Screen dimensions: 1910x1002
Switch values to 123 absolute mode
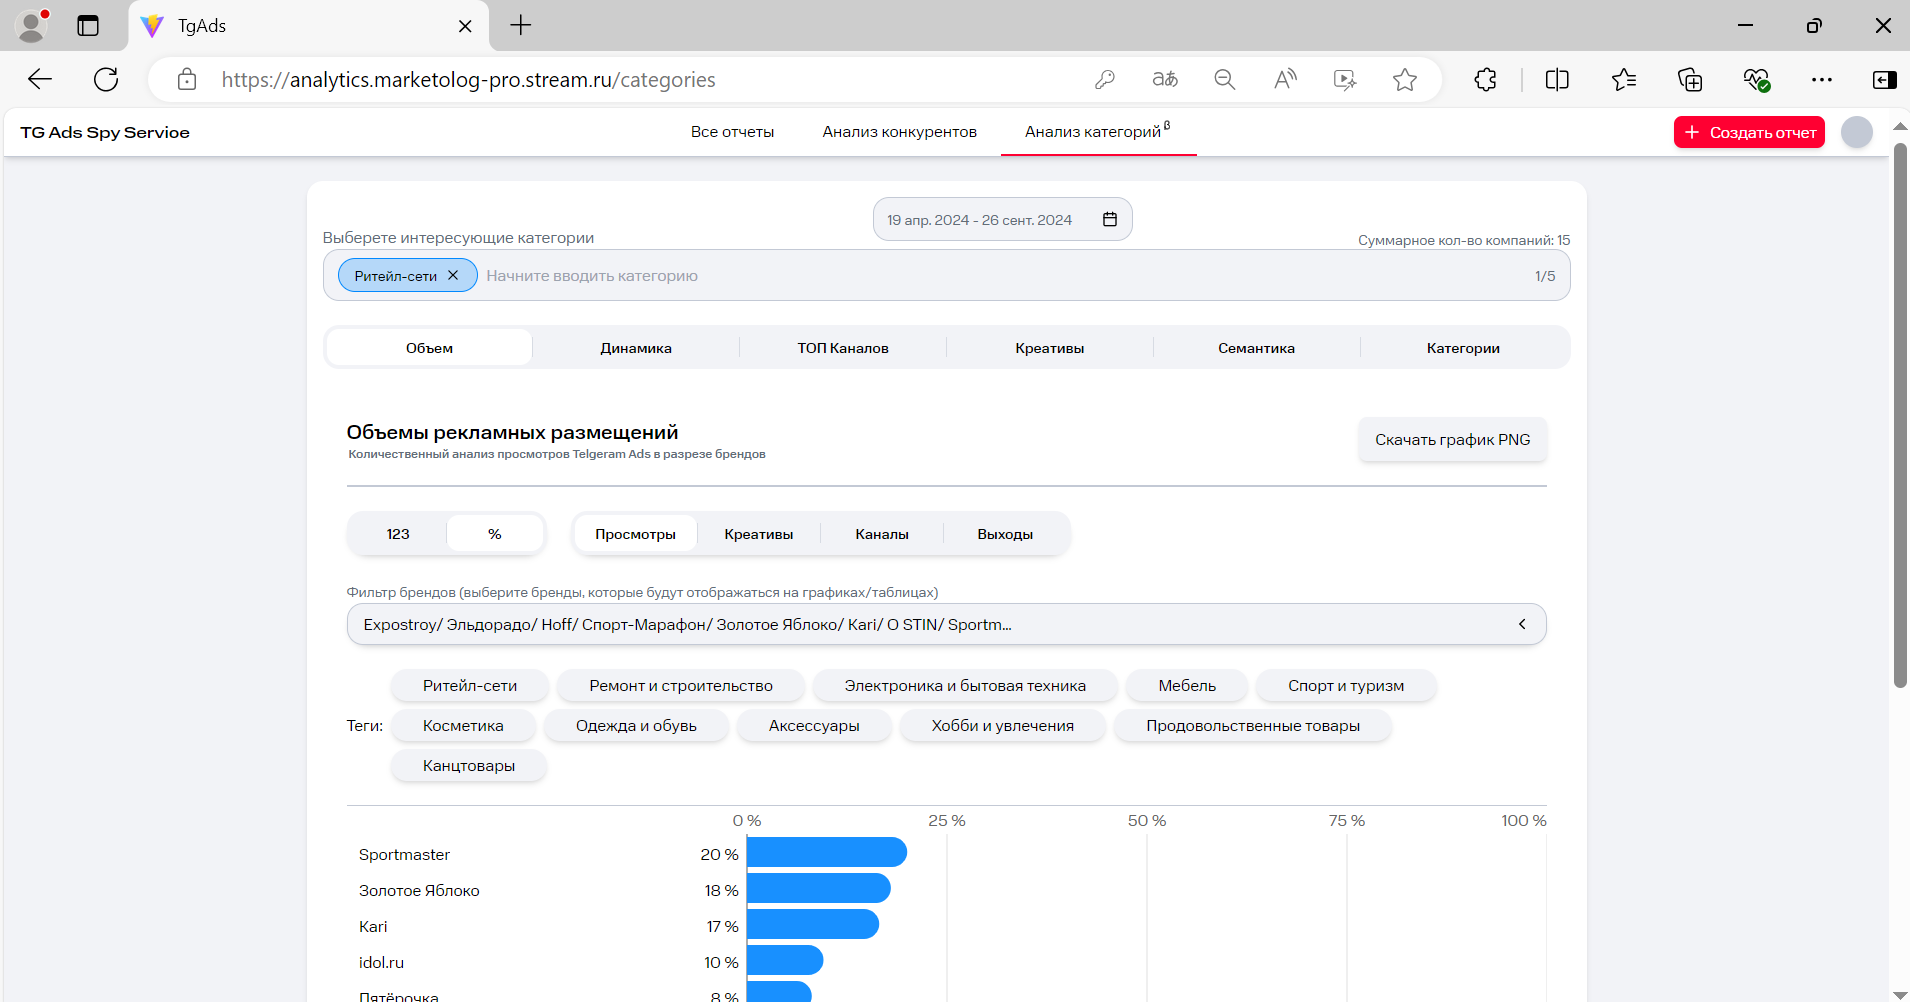[398, 534]
